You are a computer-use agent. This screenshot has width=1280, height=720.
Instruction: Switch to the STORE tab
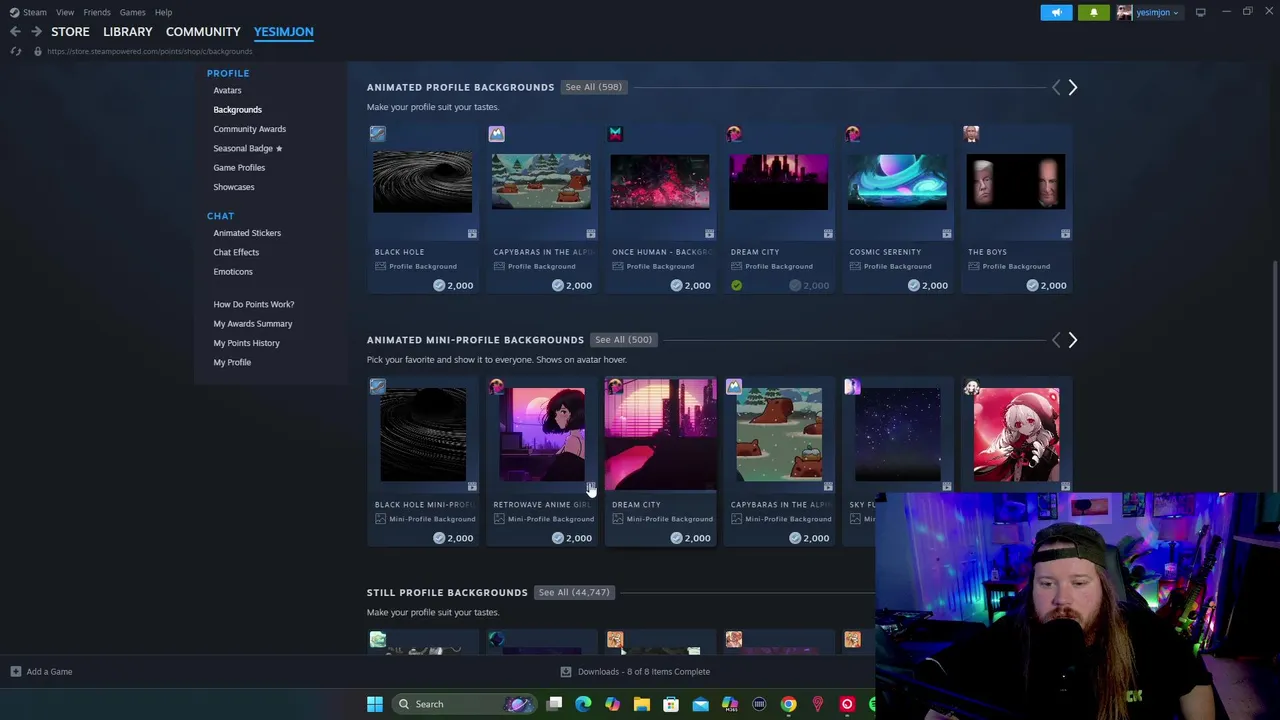70,32
